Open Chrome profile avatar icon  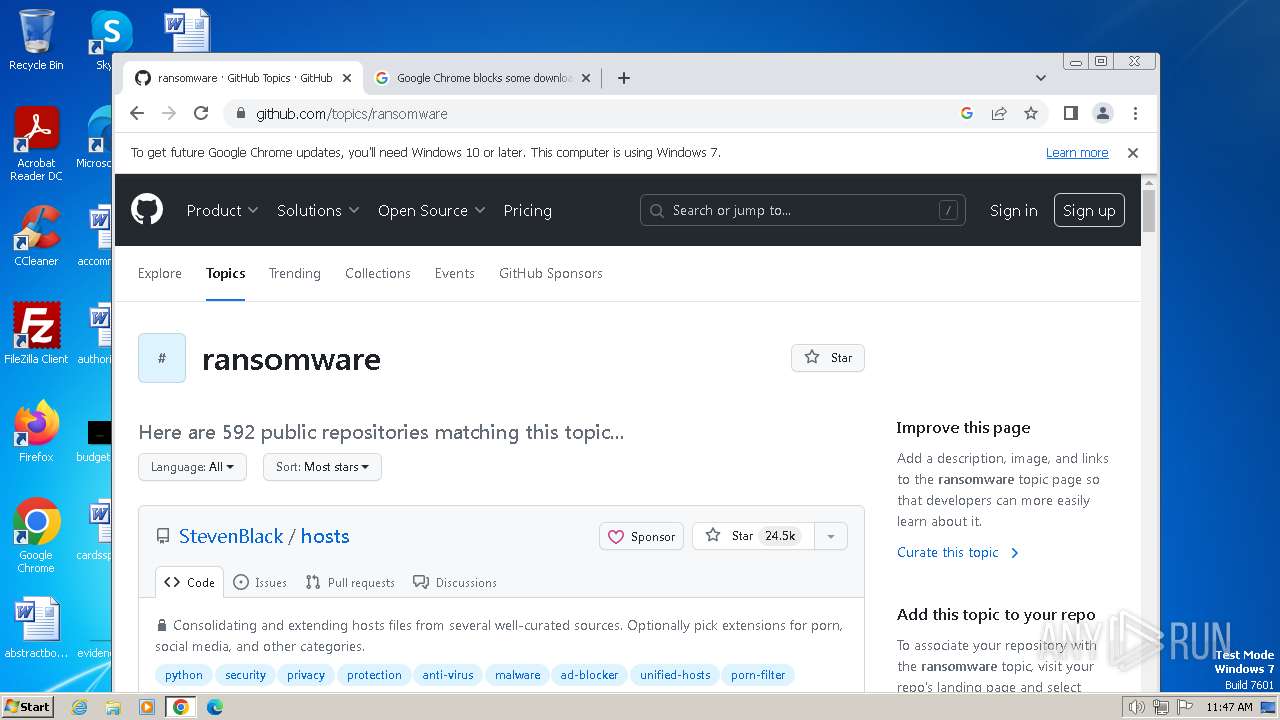(1103, 113)
